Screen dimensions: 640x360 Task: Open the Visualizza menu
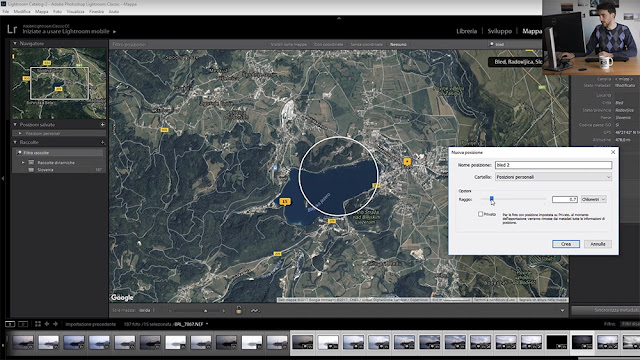tap(75, 11)
